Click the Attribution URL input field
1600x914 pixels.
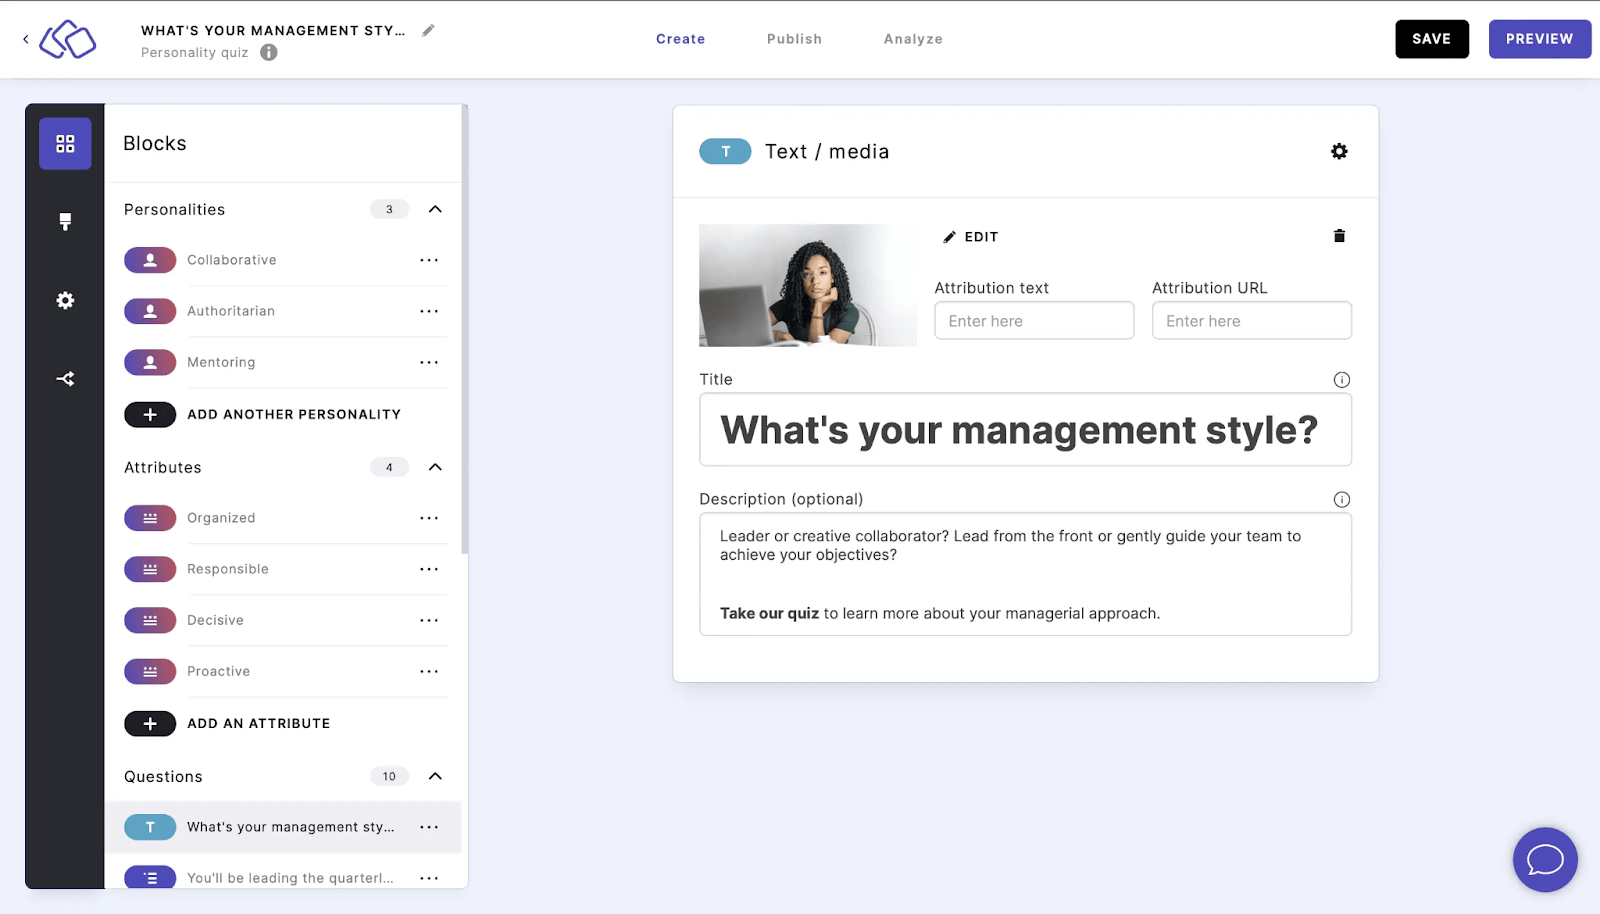1251,321
